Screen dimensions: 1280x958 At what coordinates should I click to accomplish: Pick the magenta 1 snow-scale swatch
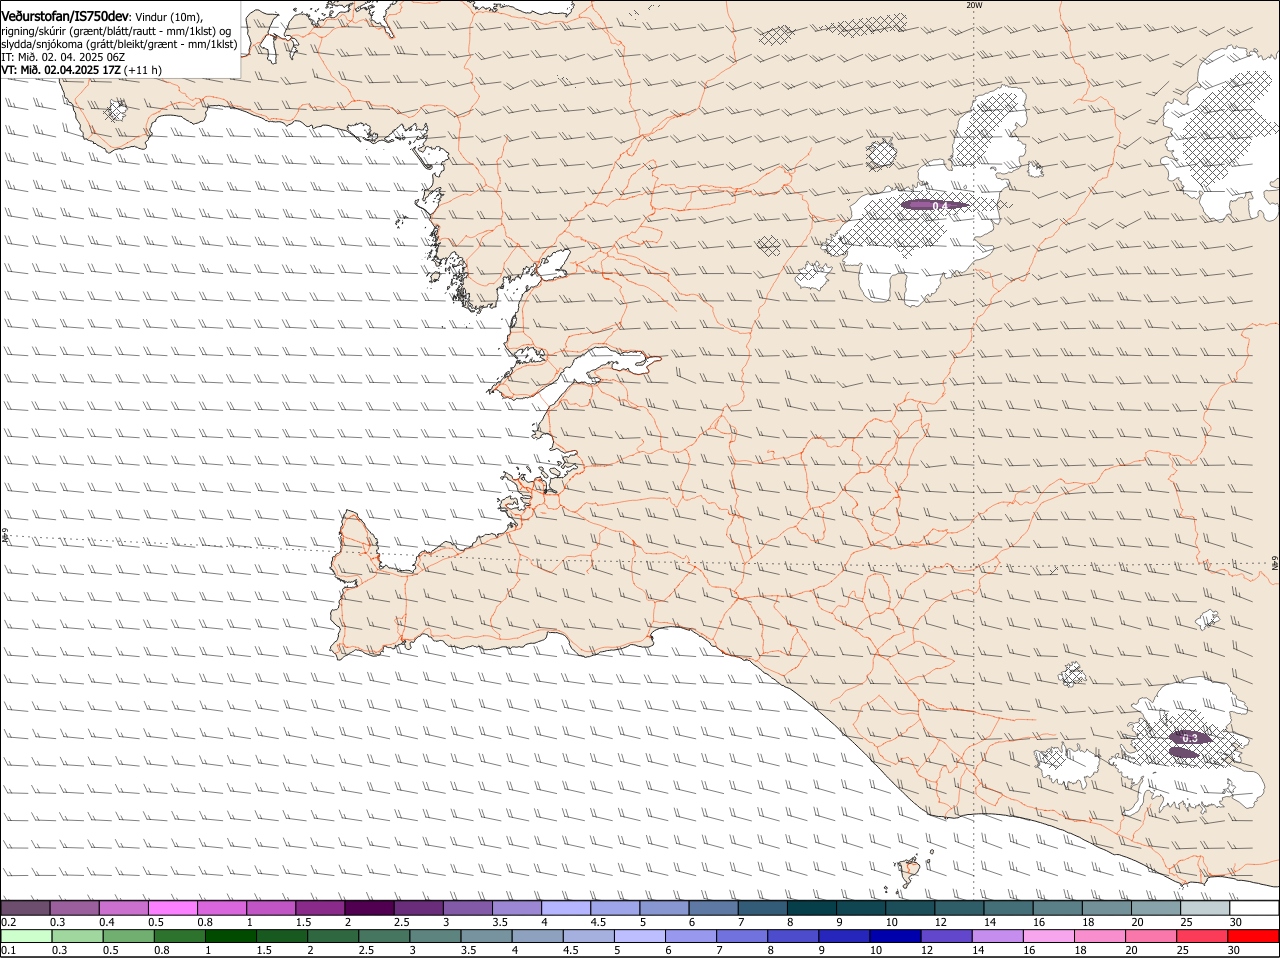(x=270, y=908)
